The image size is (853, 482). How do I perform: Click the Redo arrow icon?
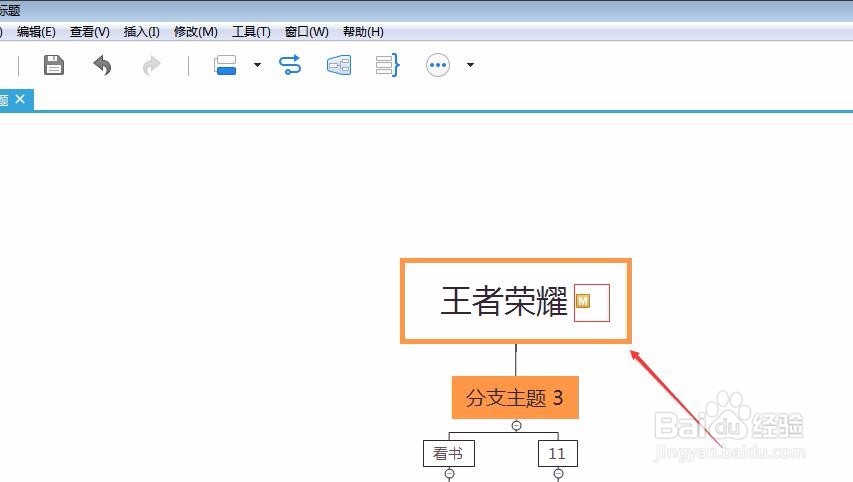151,66
